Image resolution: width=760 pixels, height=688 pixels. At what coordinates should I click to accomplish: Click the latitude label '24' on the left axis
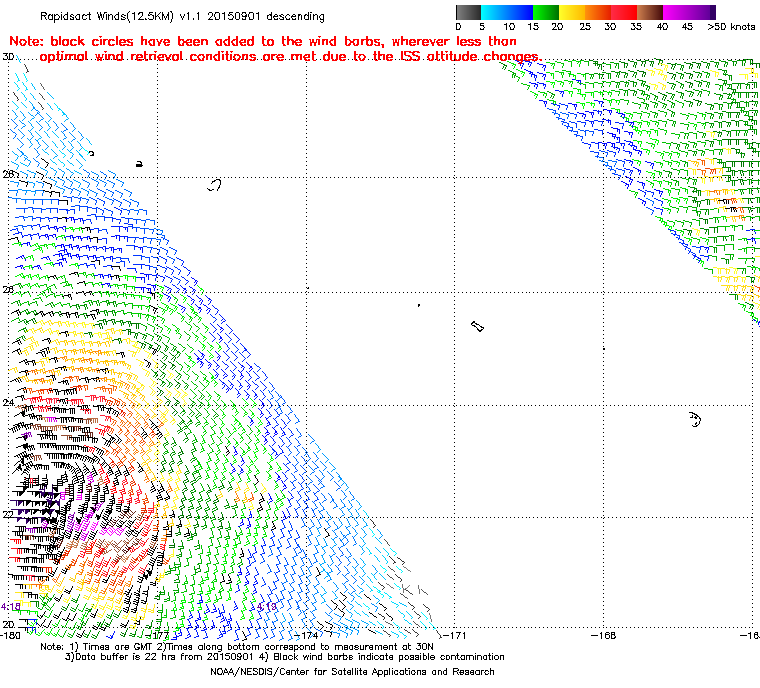[x=8, y=402]
